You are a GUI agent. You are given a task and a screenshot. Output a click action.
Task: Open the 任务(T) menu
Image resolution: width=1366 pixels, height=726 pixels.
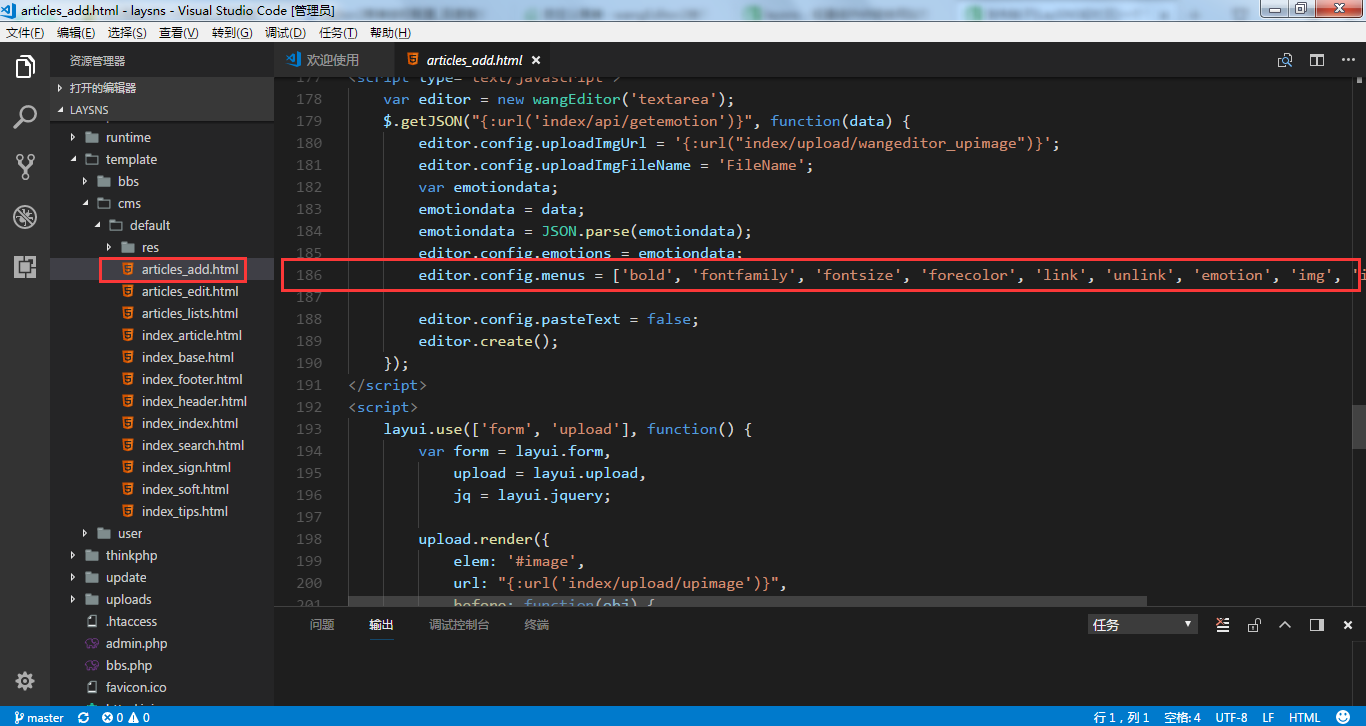click(338, 33)
